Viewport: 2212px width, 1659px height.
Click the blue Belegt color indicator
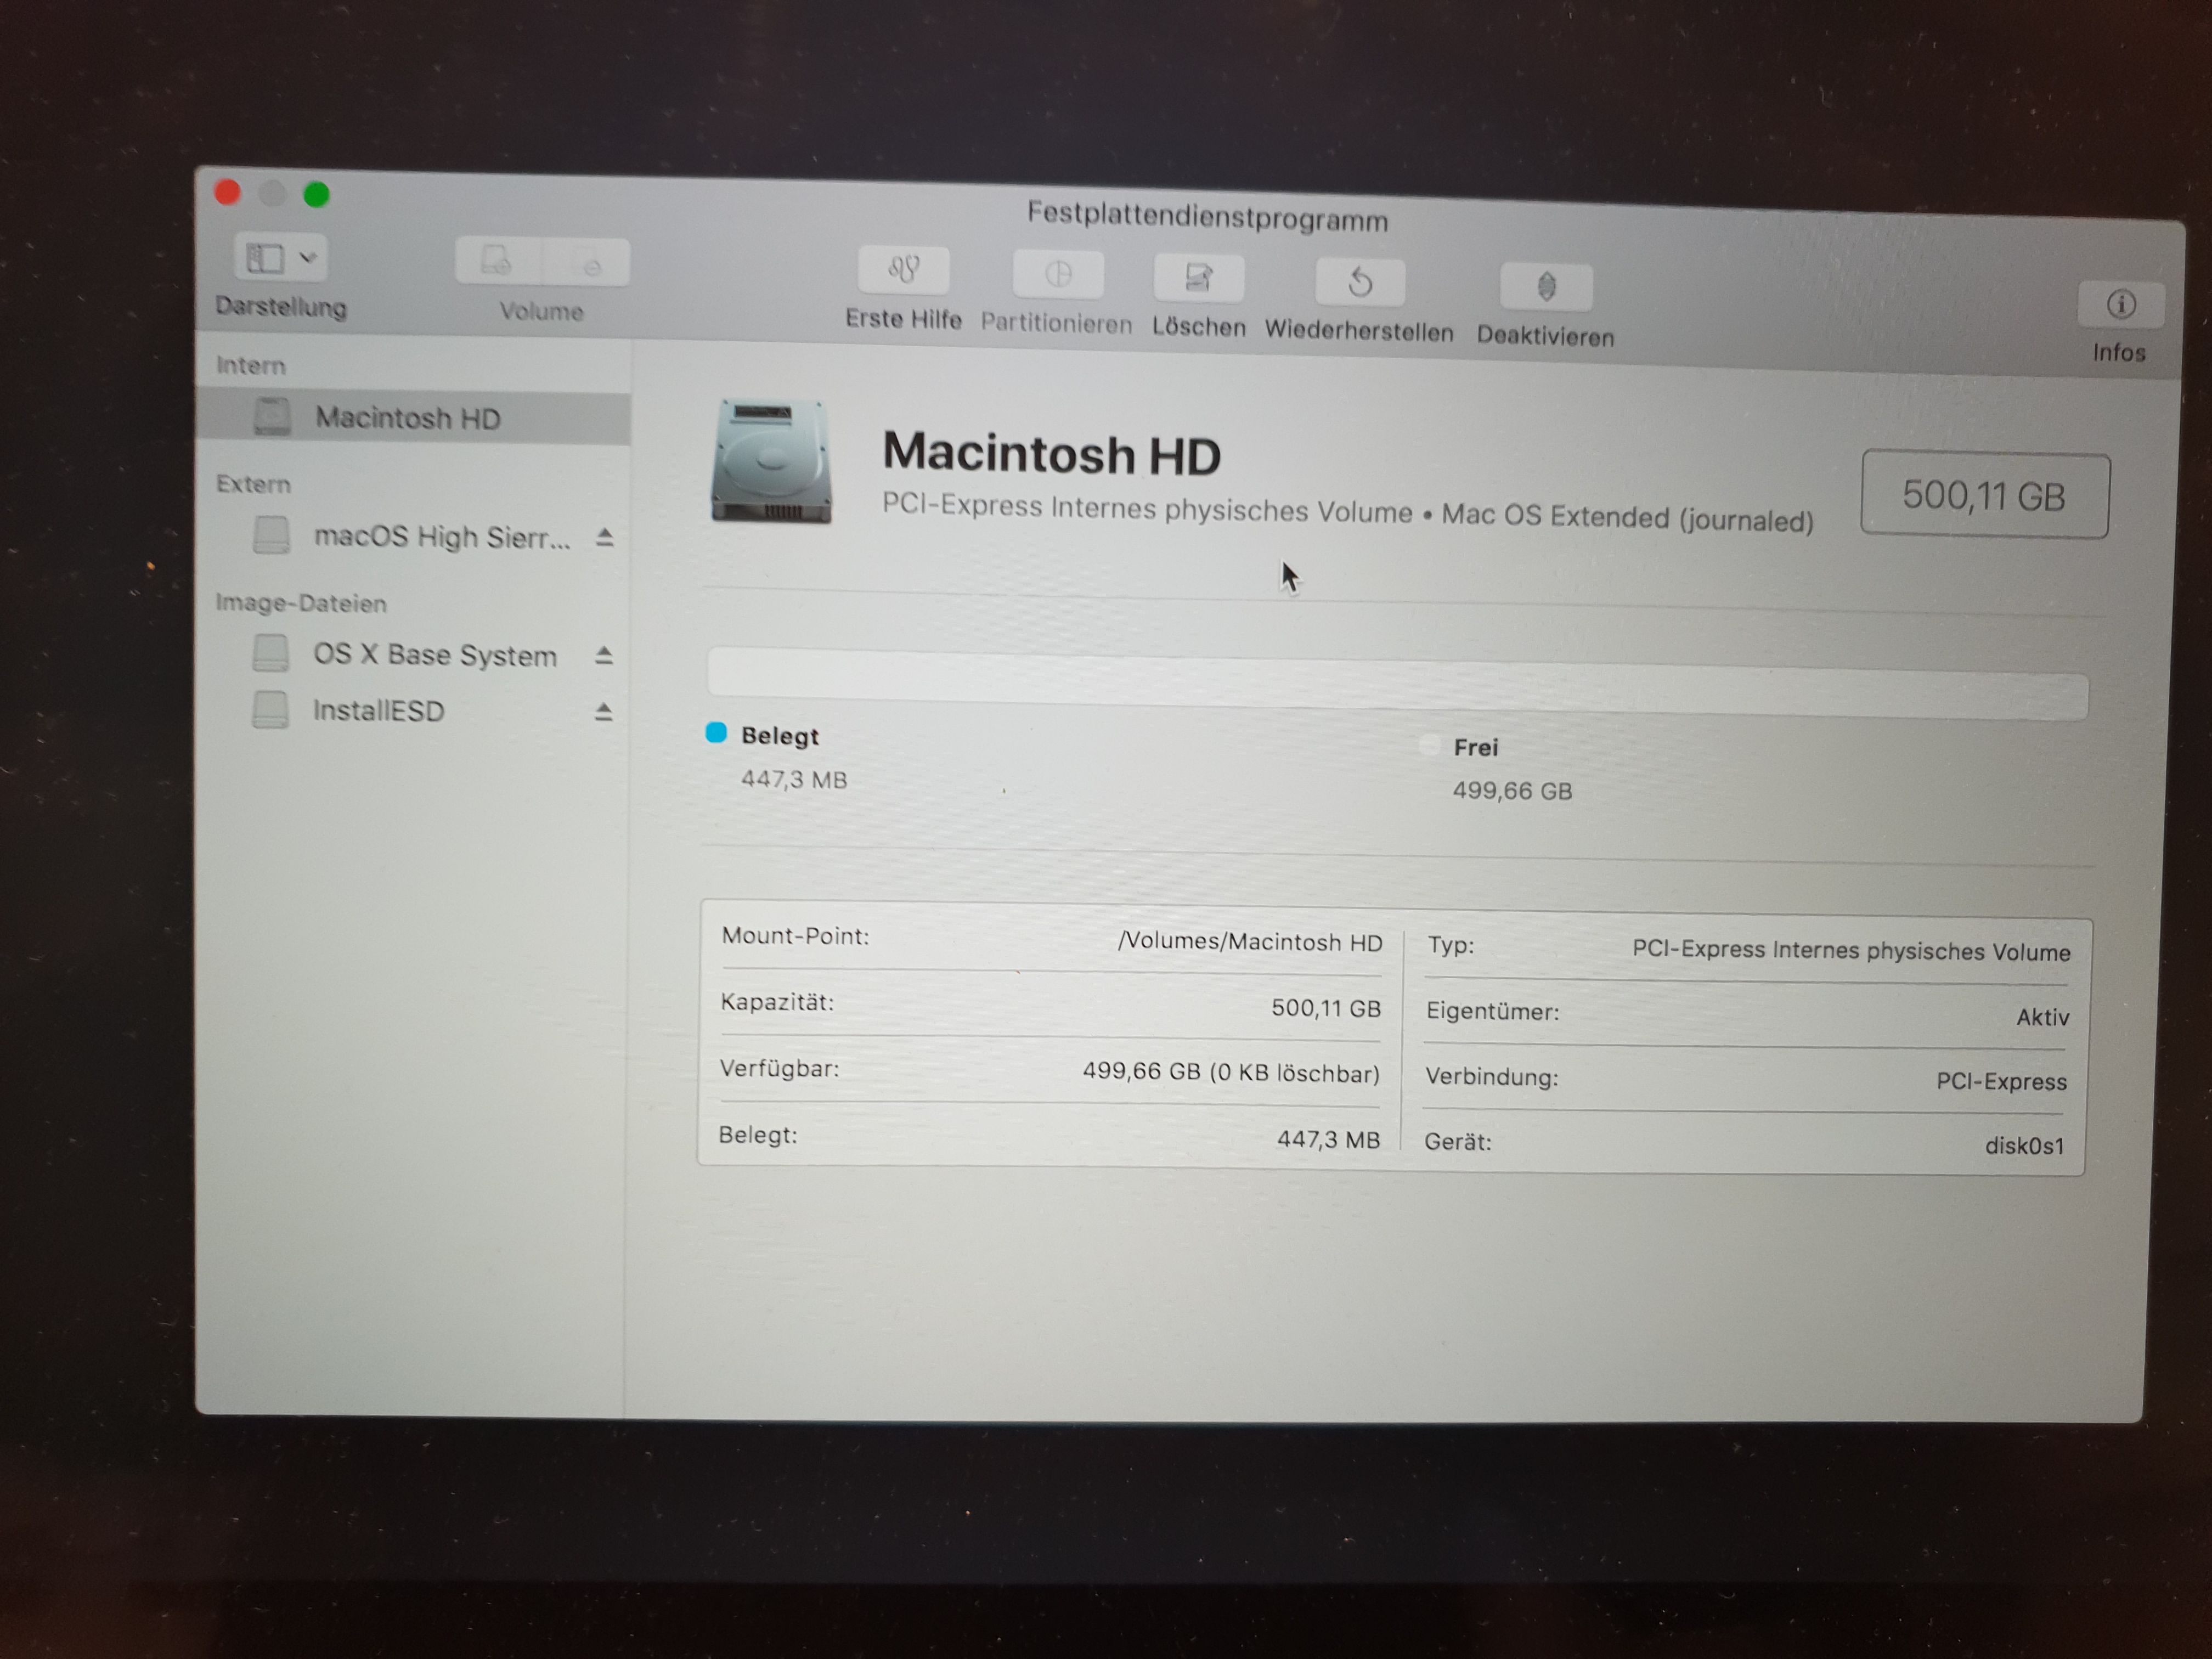click(716, 733)
